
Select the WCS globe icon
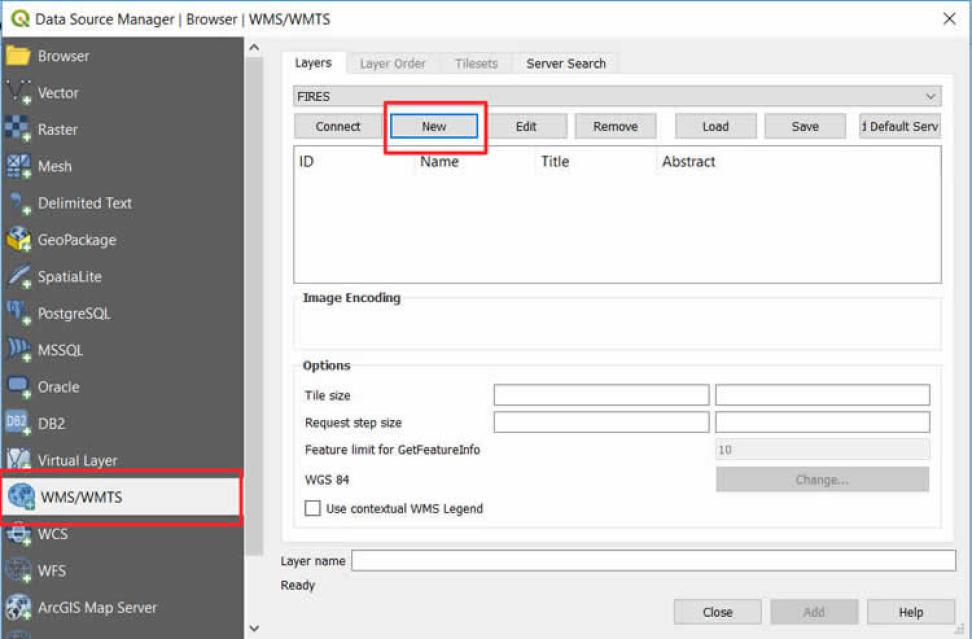[x=17, y=534]
